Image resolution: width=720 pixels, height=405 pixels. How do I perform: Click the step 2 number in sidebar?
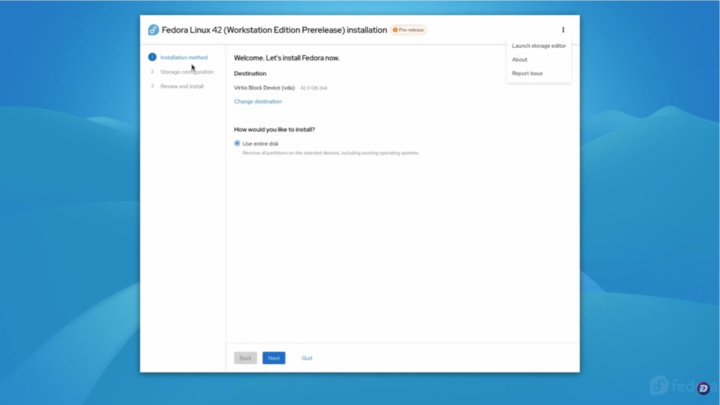(152, 72)
